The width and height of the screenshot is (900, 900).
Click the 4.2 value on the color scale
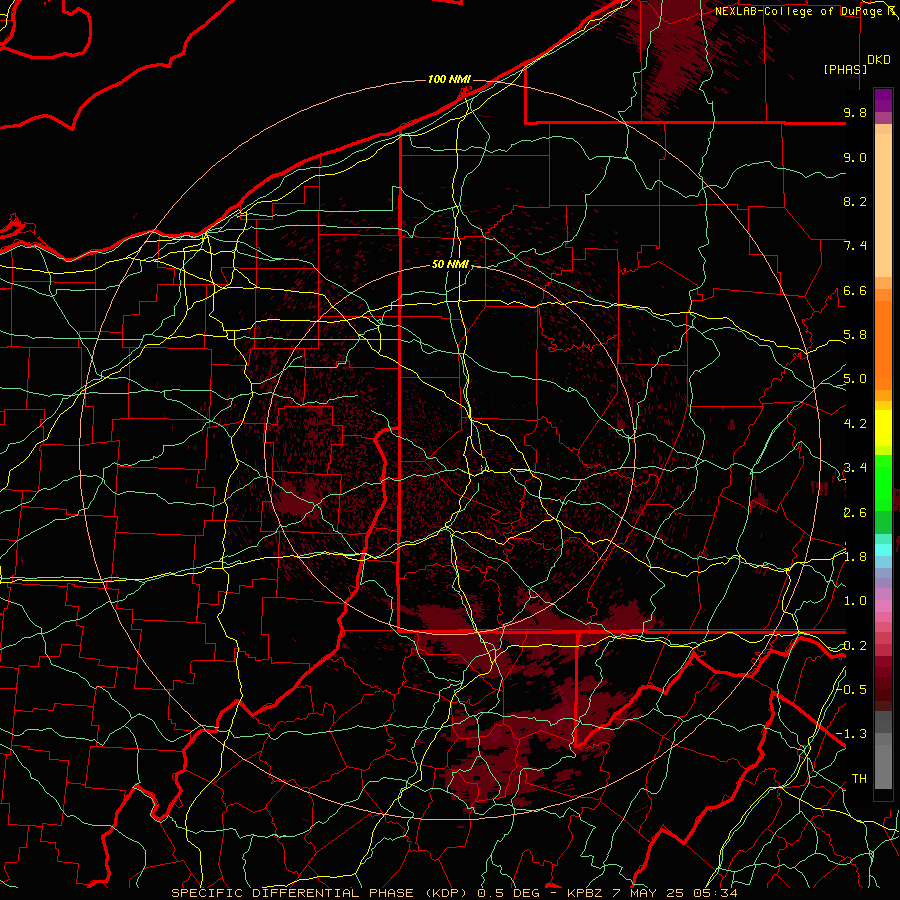855,424
